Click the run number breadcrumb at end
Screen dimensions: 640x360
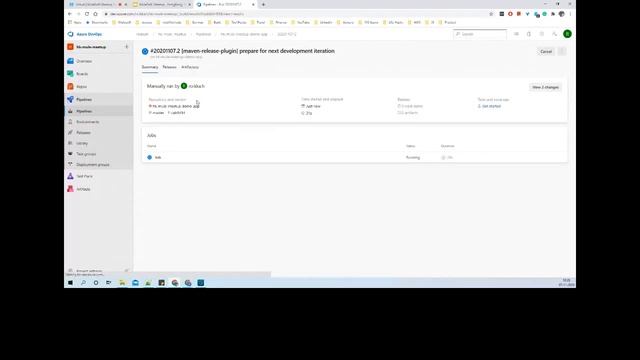(x=287, y=34)
